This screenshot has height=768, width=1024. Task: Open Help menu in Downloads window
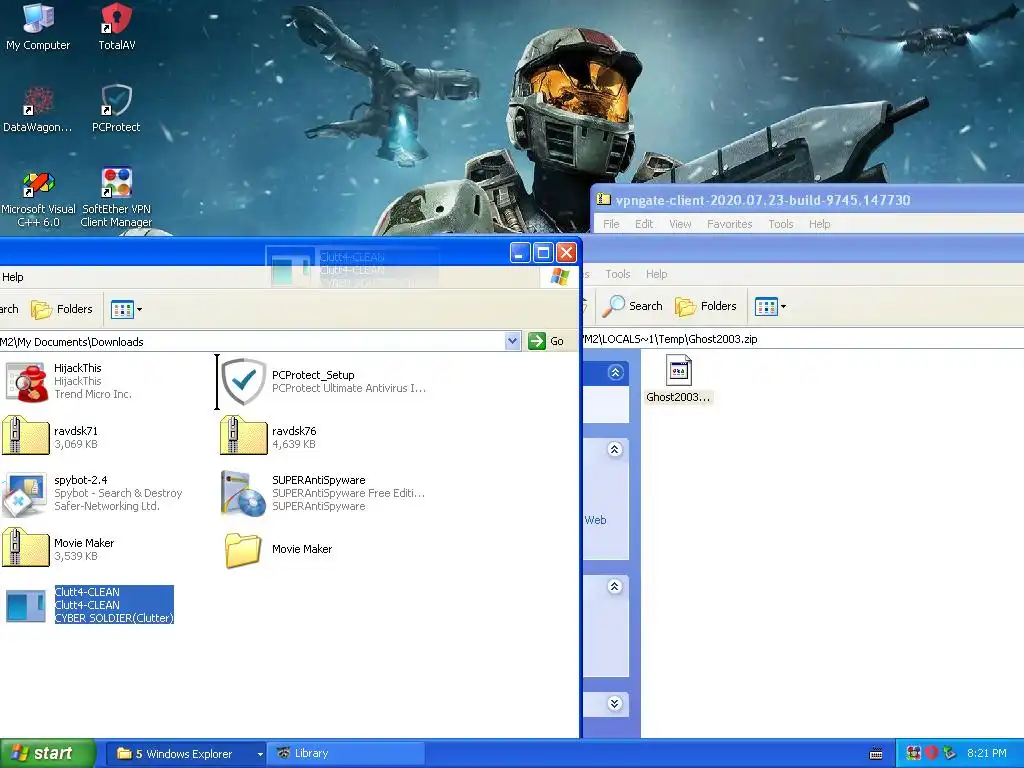(12, 277)
